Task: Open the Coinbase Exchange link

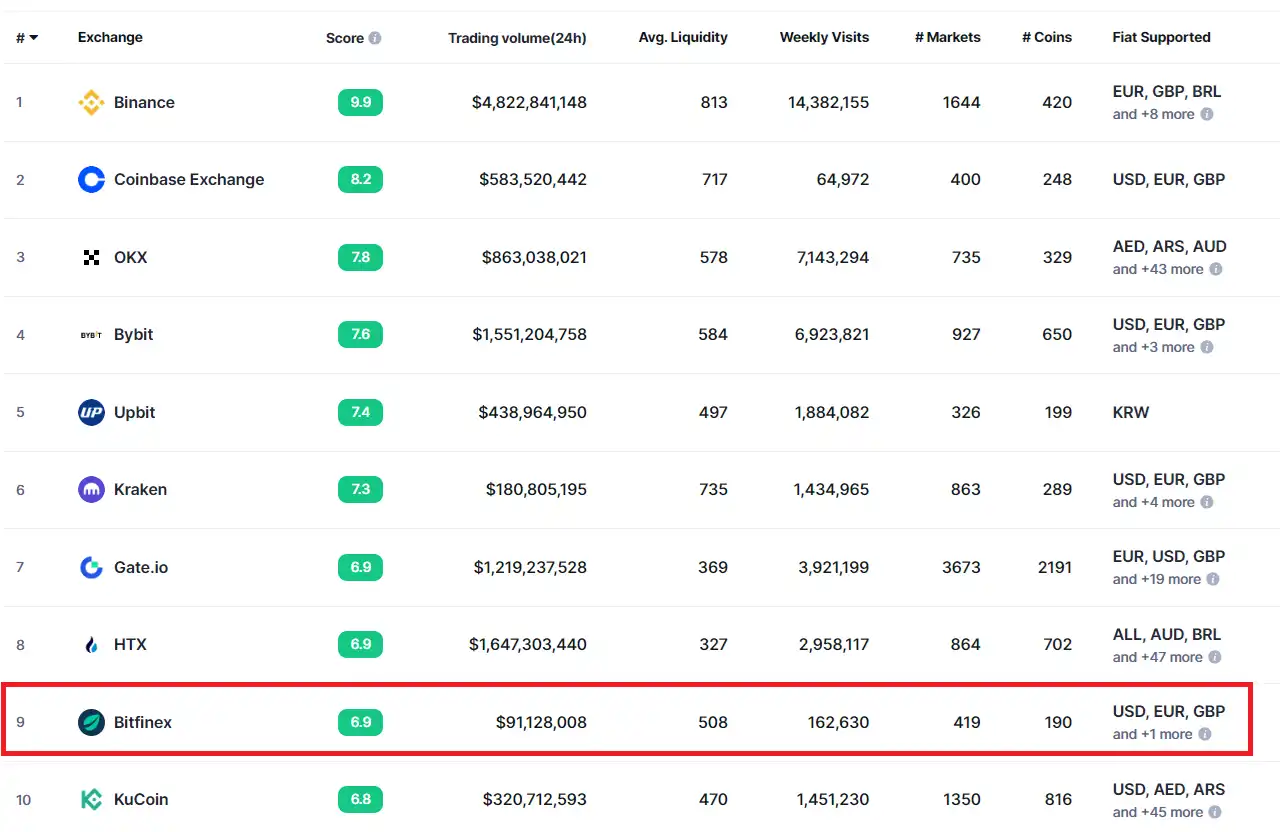Action: pos(189,180)
